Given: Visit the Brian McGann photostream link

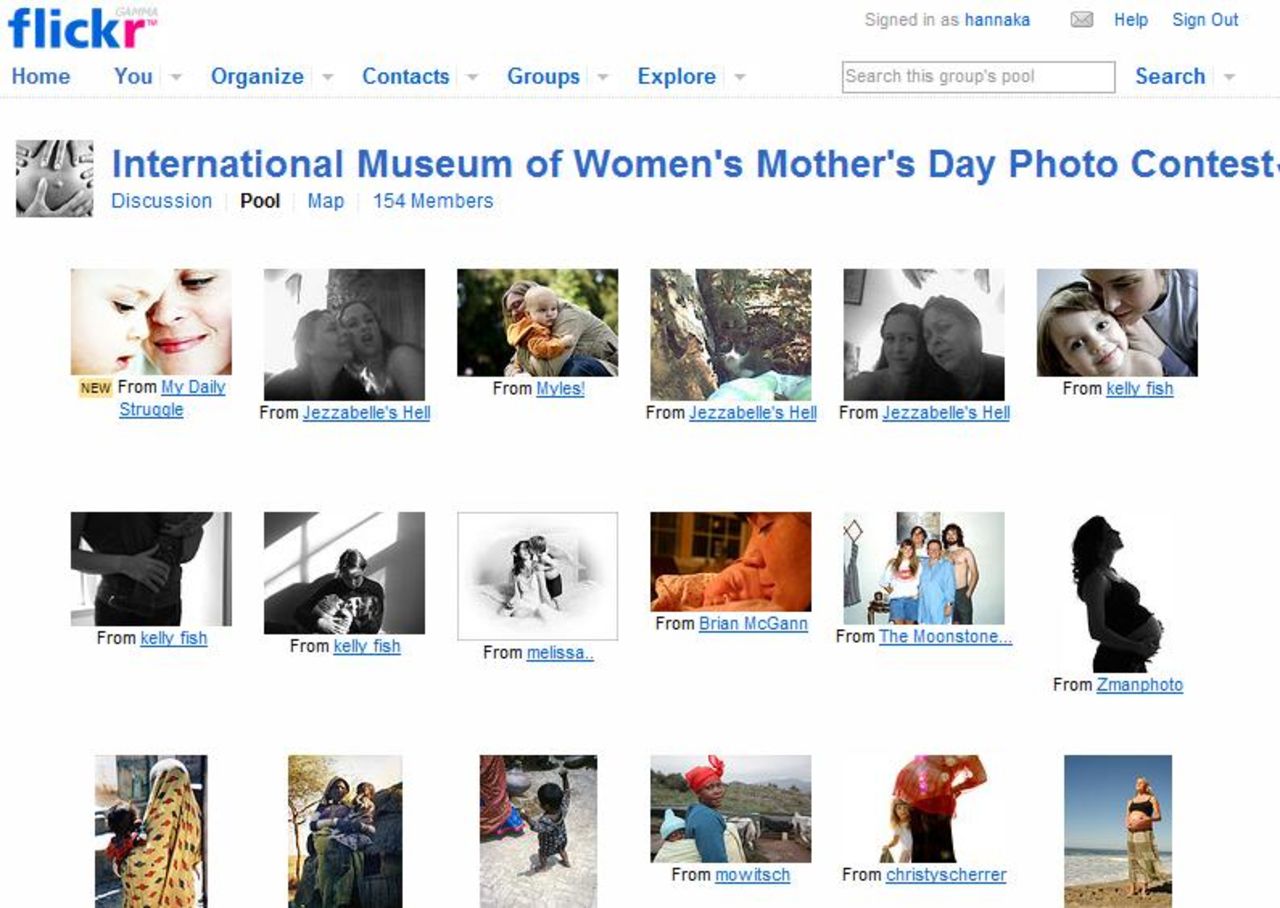Looking at the screenshot, I should [753, 623].
